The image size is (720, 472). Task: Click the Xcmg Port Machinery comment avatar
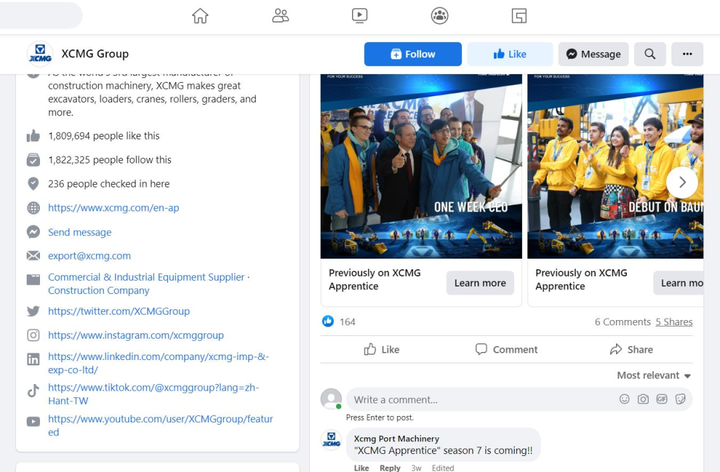click(331, 440)
